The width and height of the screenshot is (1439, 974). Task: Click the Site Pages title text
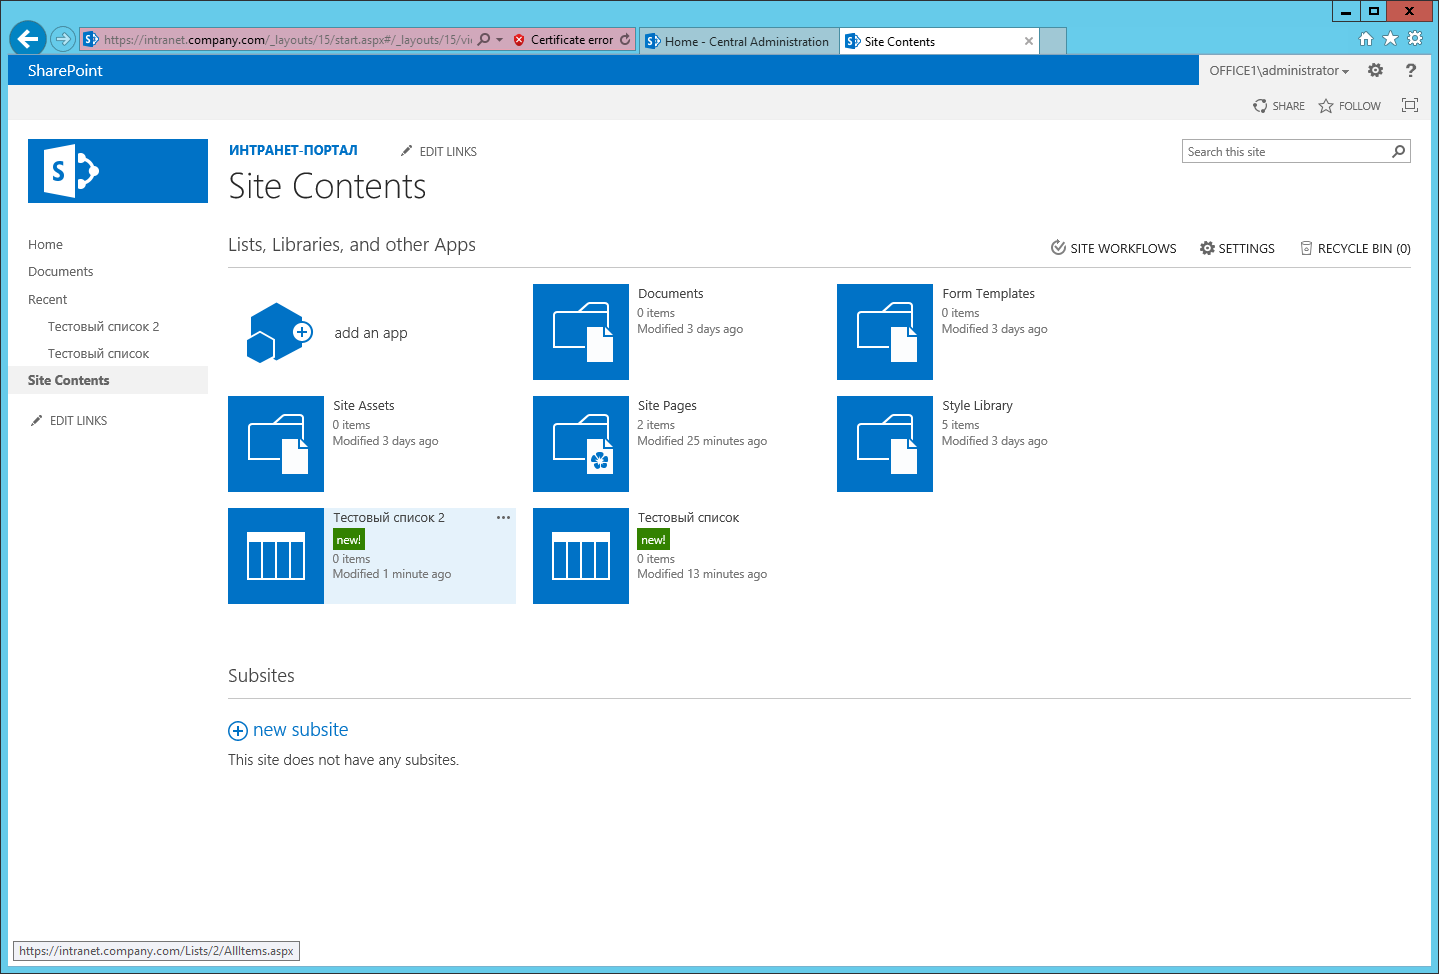pos(667,405)
